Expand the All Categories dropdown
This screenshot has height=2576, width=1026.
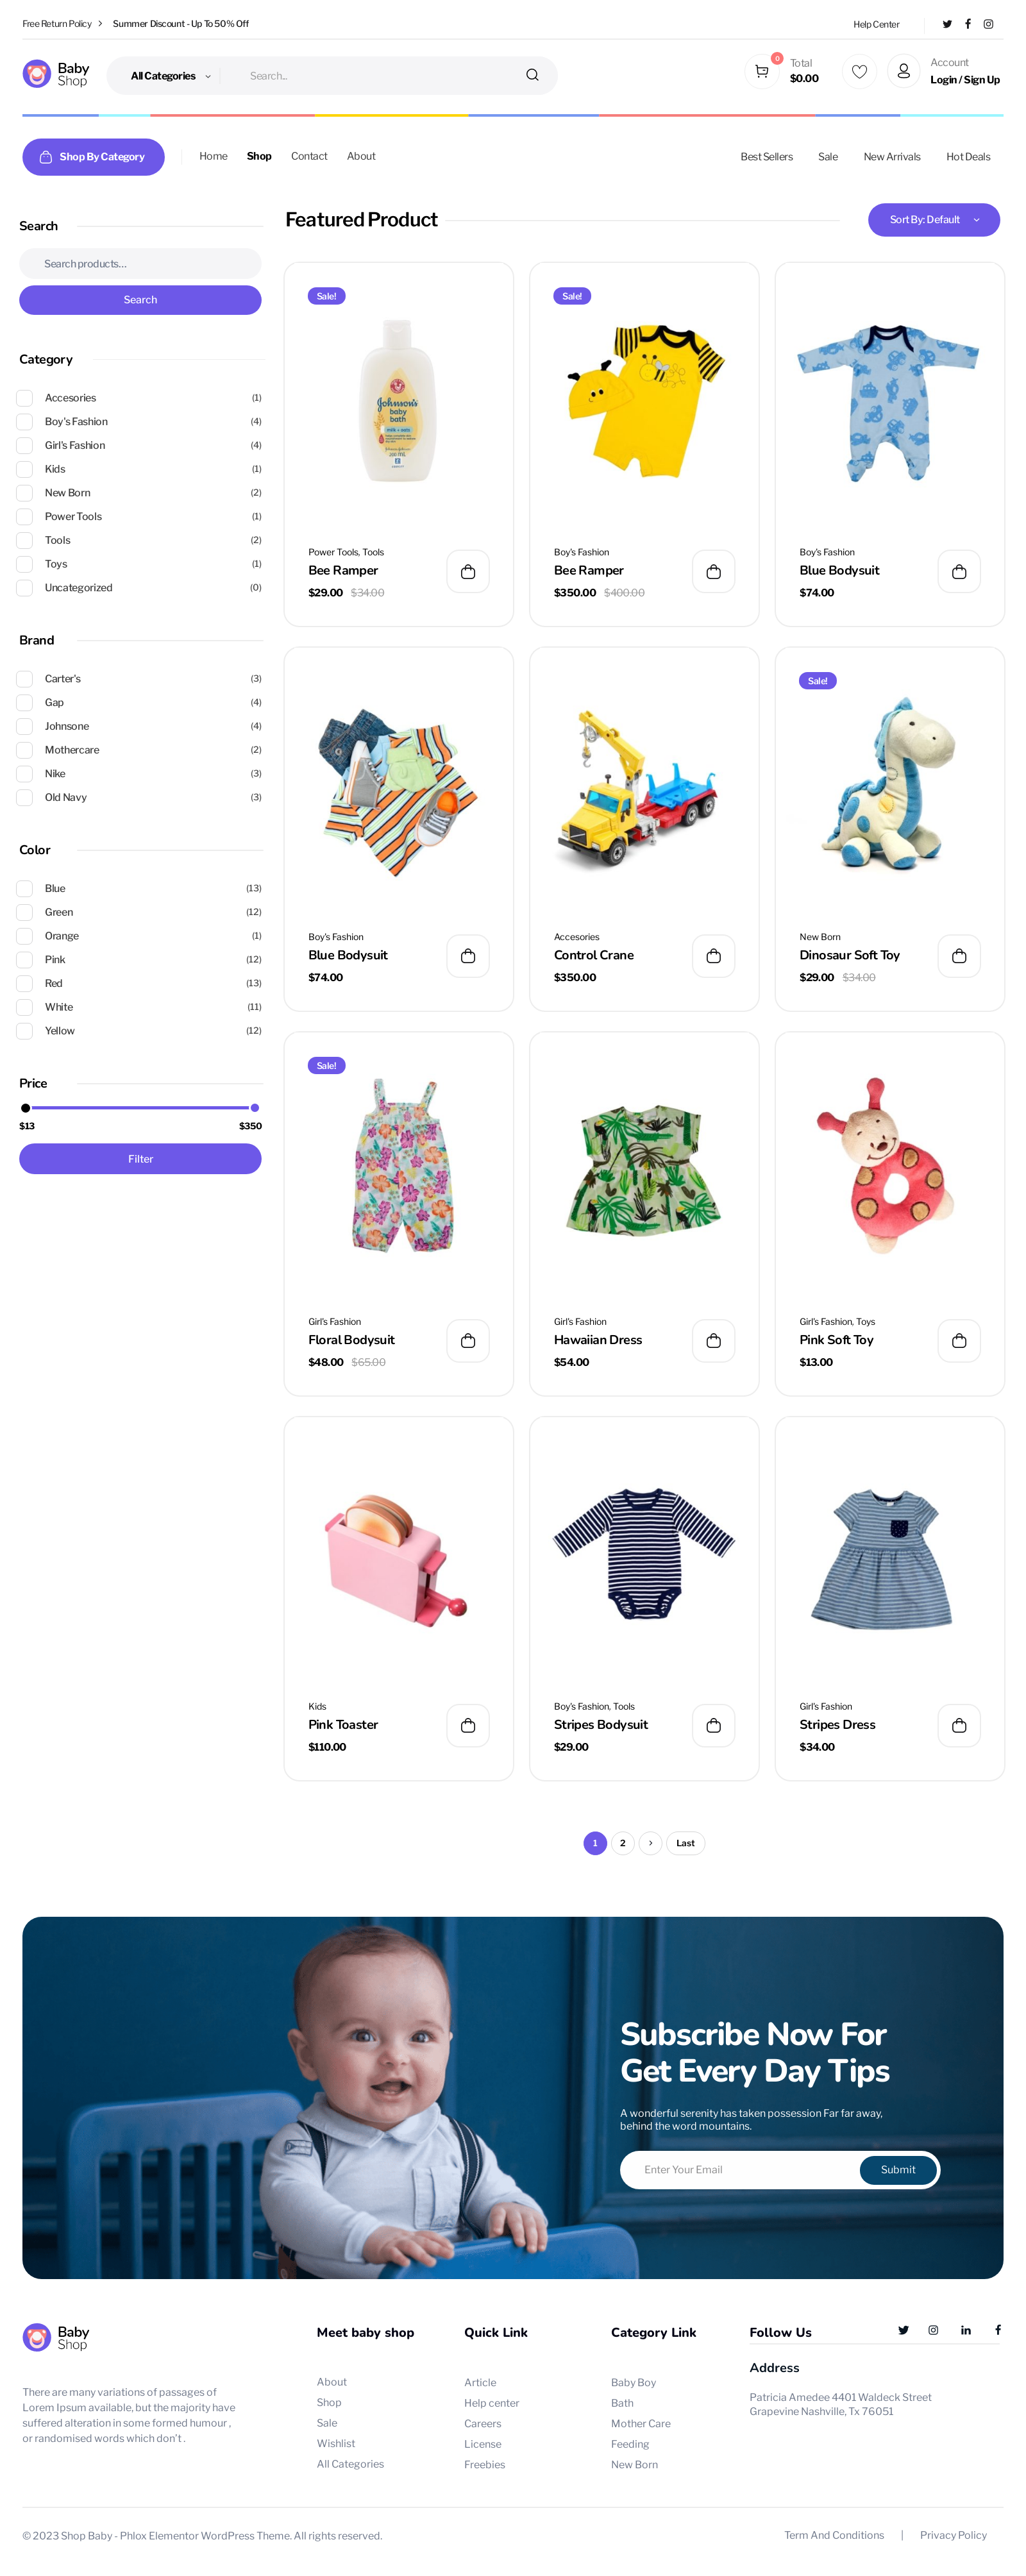[170, 76]
